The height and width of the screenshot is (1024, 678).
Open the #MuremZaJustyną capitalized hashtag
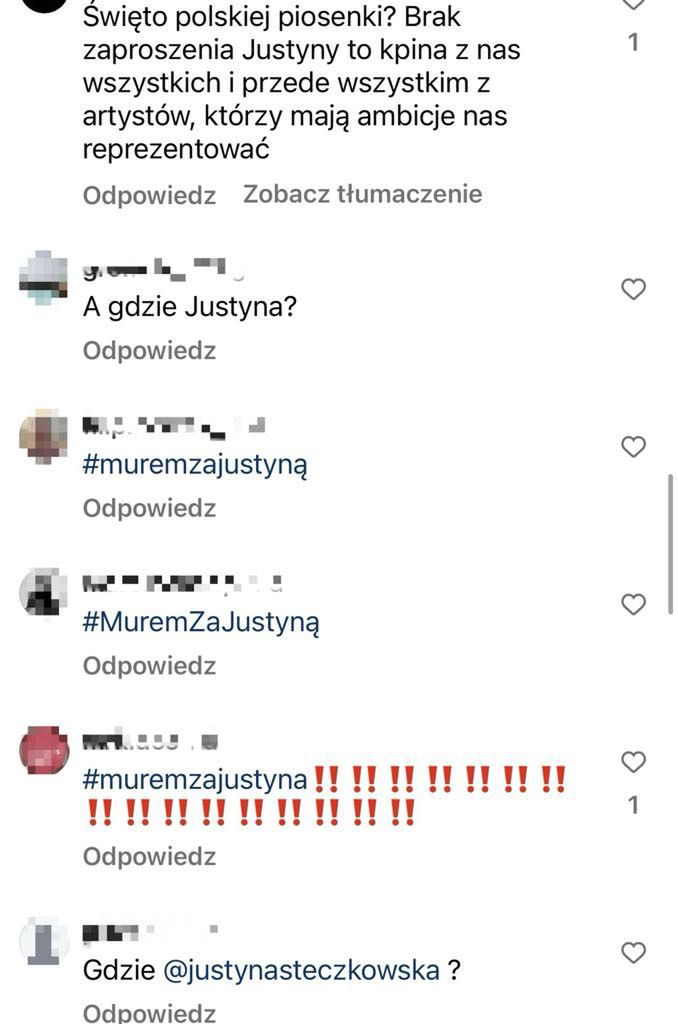pos(201,622)
